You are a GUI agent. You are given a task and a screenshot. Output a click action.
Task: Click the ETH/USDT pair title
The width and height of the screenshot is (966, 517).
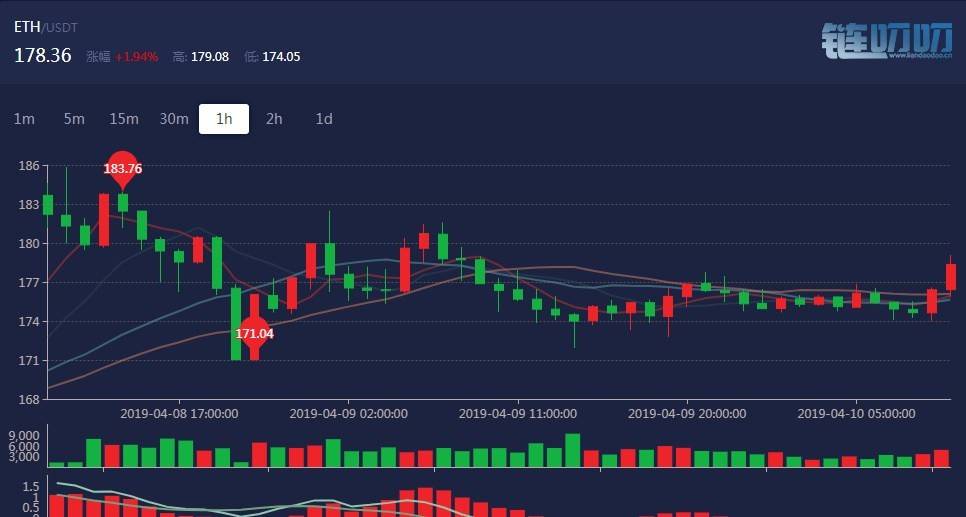click(x=46, y=27)
